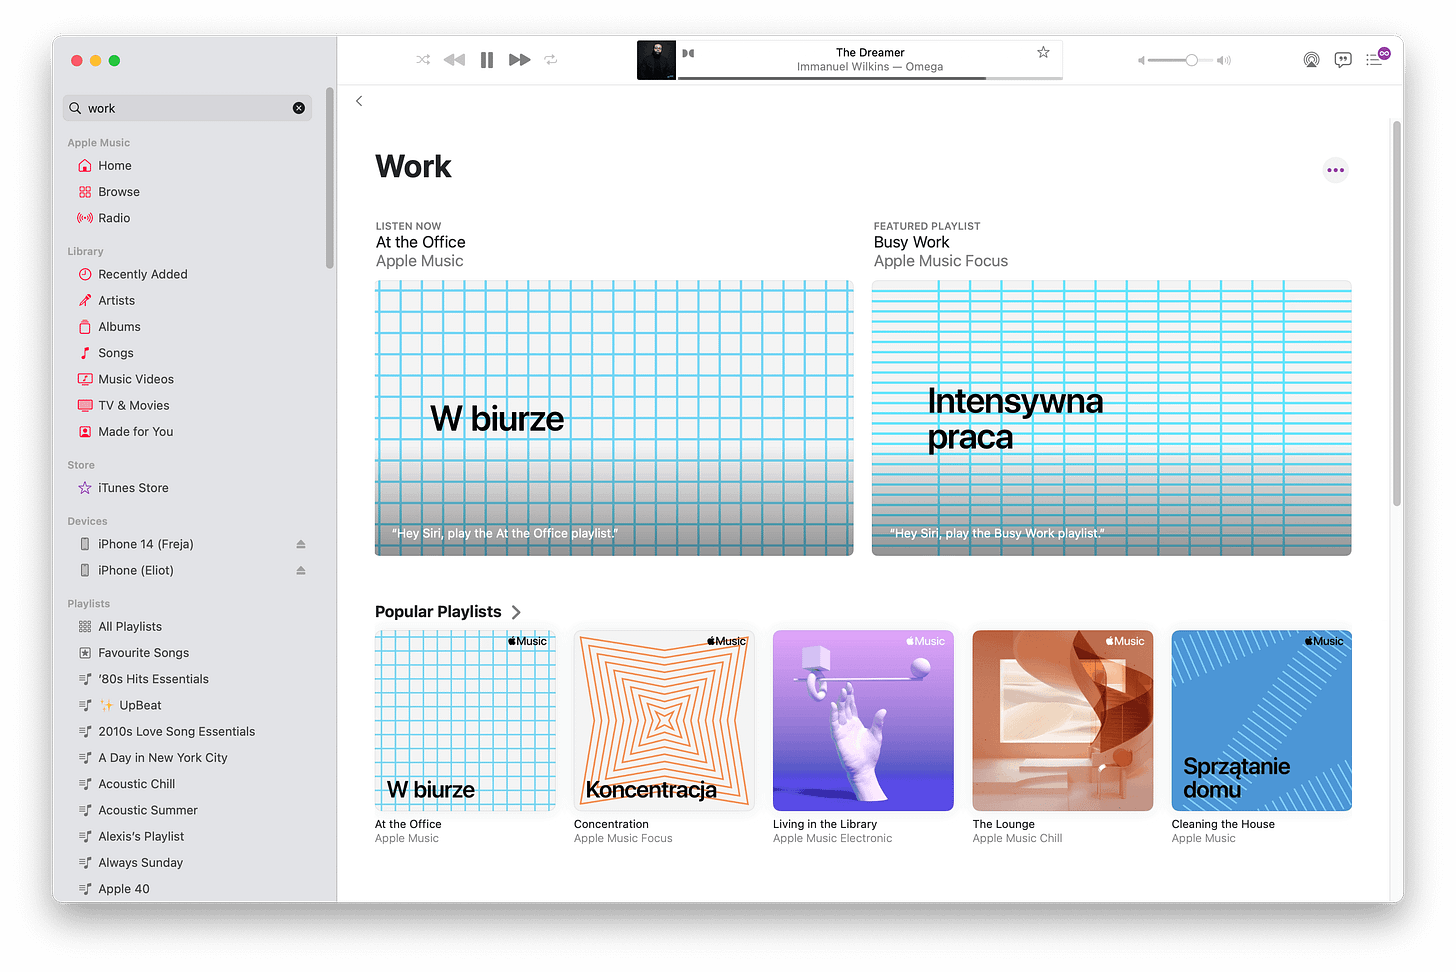This screenshot has height=972, width=1456.
Task: Click the main content vertical scrollbar
Action: [1396, 313]
